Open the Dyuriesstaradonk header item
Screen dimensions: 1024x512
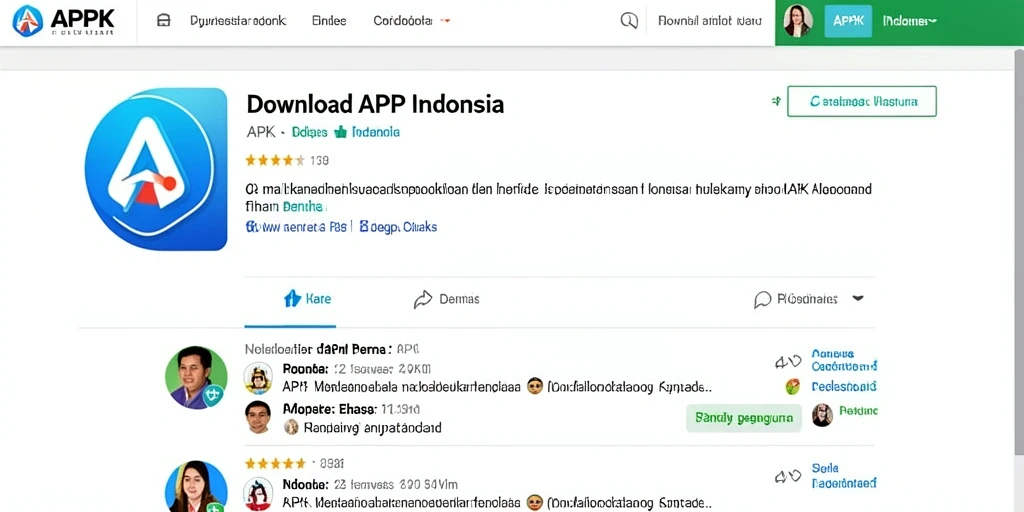[x=238, y=21]
